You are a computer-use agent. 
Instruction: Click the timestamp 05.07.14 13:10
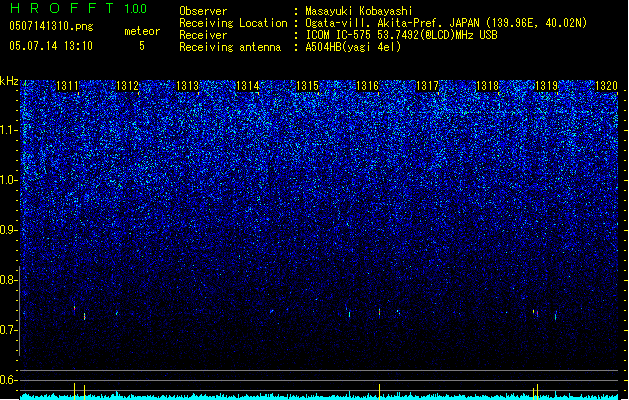(51, 46)
